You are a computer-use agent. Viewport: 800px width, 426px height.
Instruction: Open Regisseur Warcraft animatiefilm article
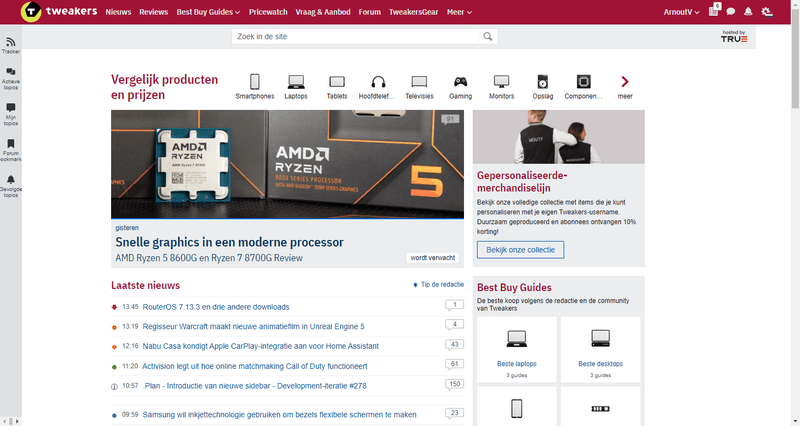point(254,327)
